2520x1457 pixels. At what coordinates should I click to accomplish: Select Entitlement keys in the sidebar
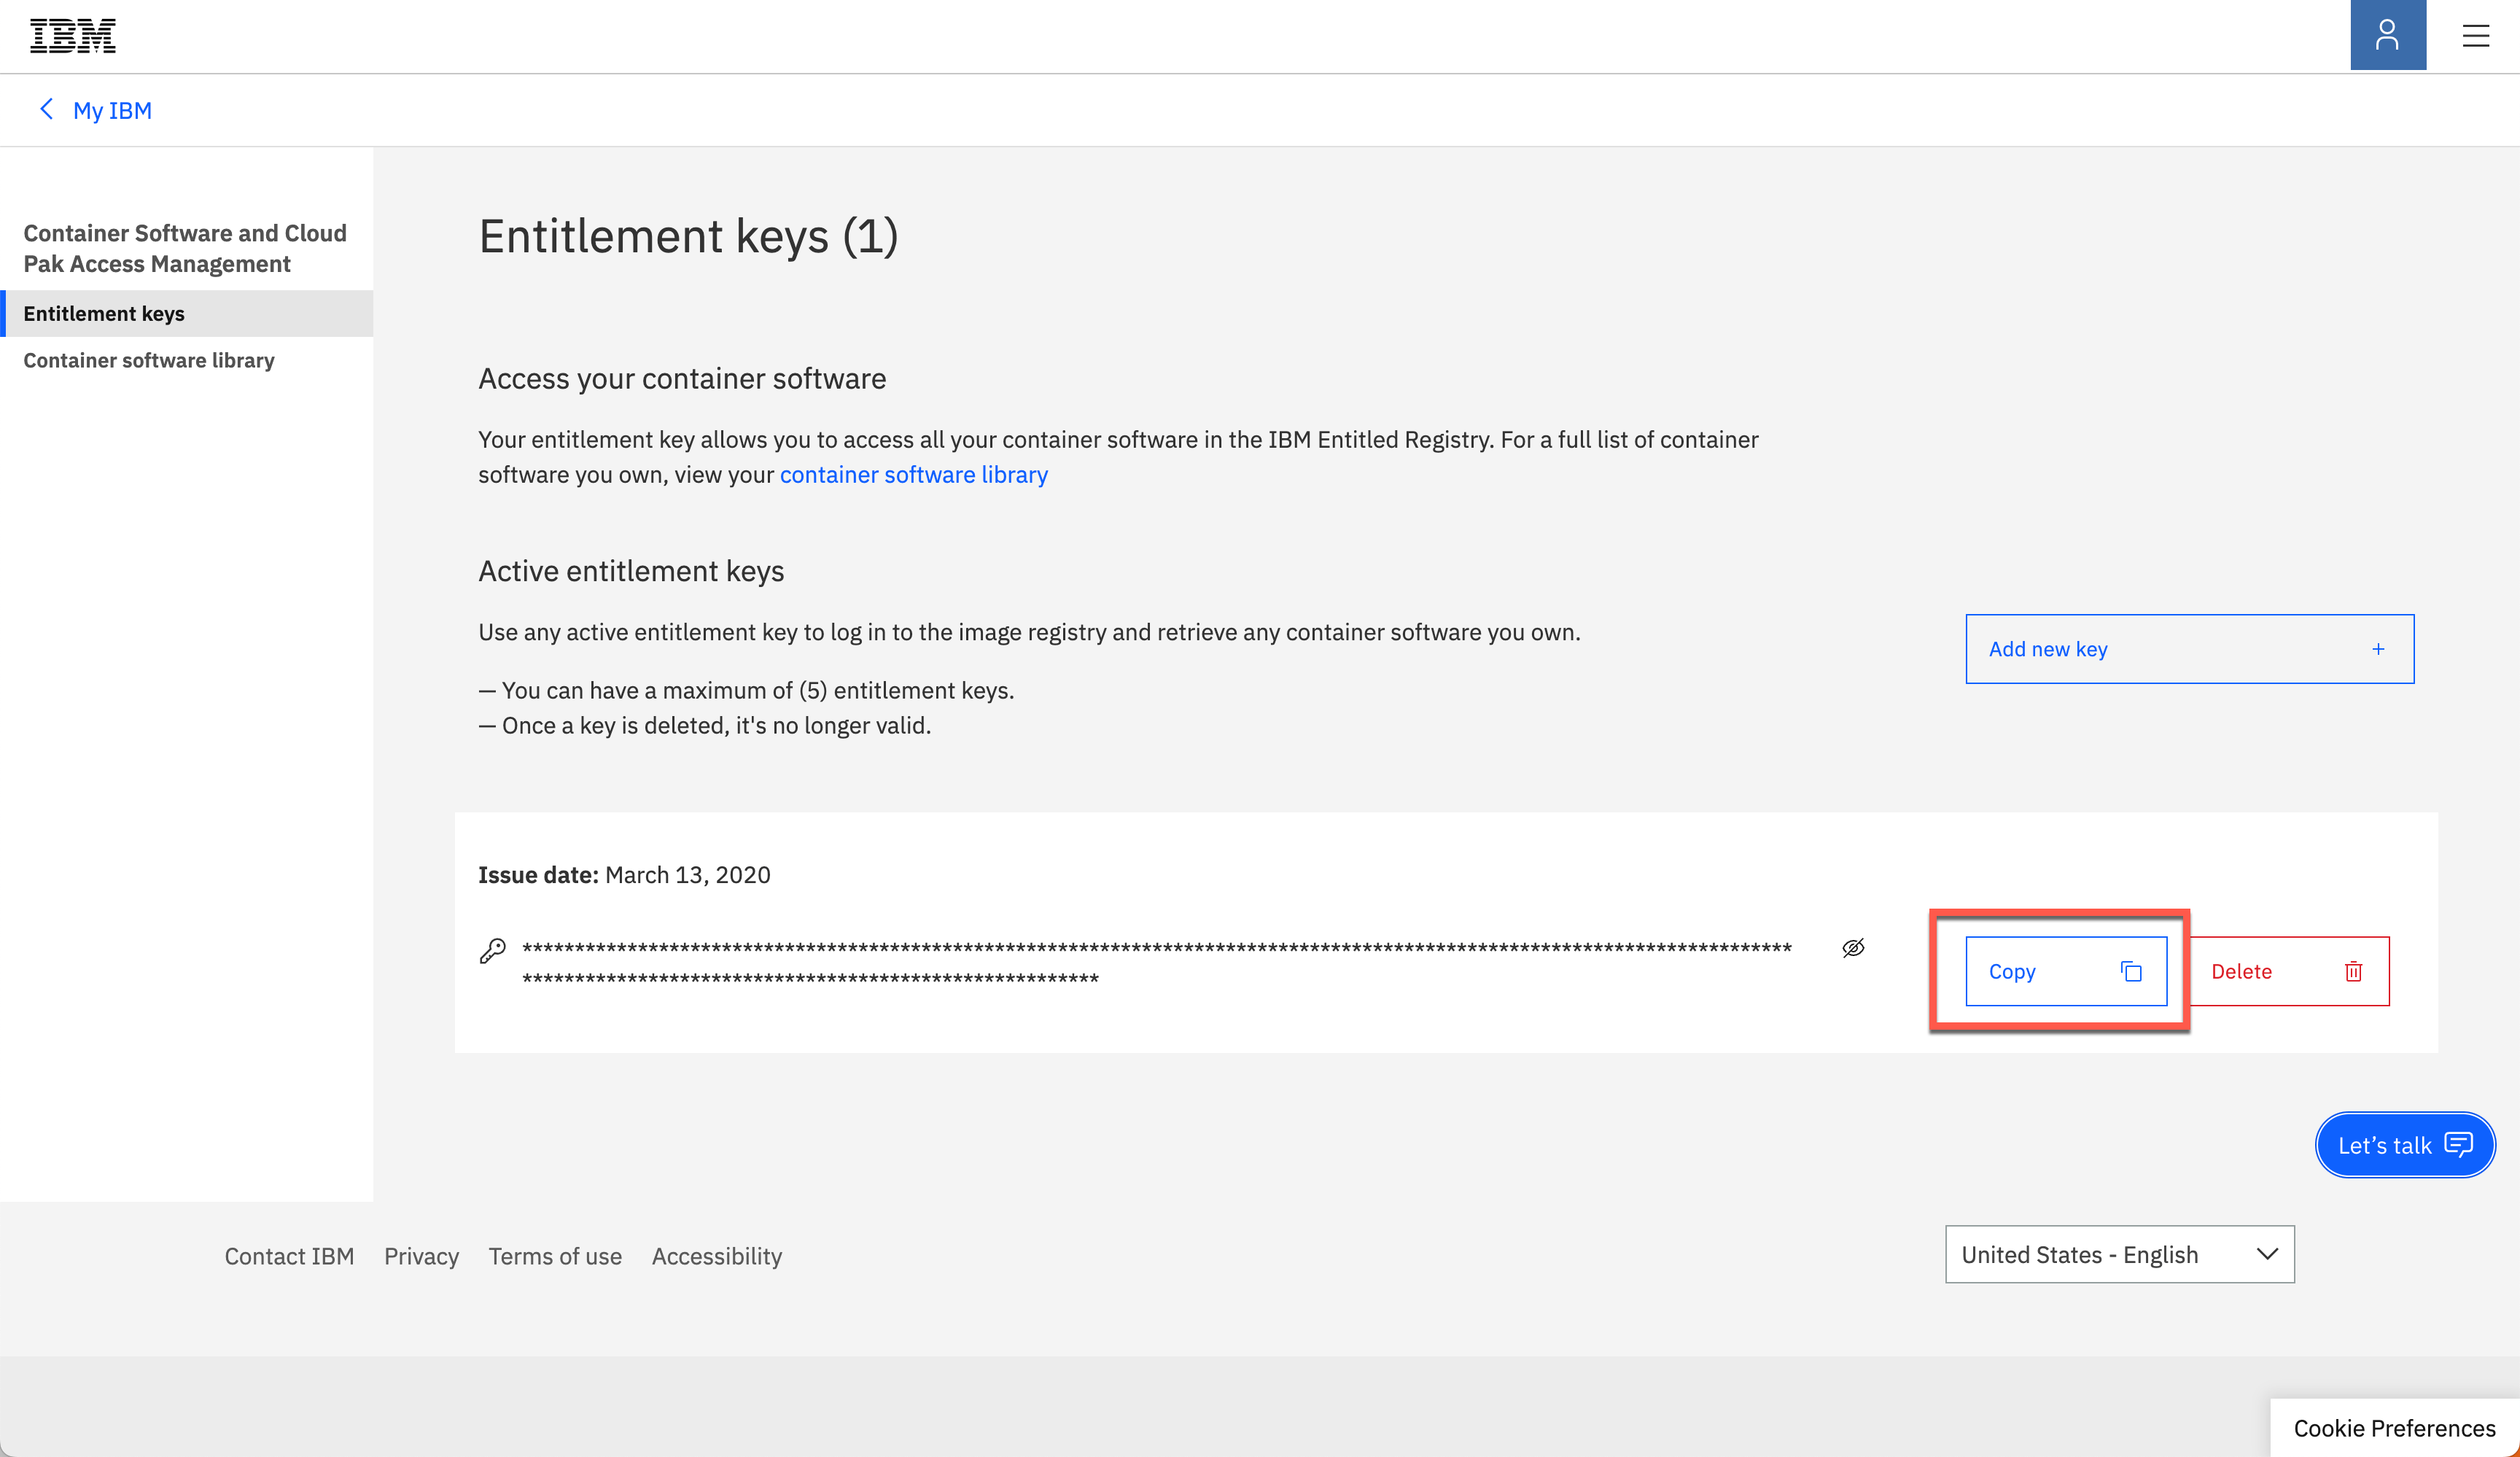pyautogui.click(x=104, y=313)
